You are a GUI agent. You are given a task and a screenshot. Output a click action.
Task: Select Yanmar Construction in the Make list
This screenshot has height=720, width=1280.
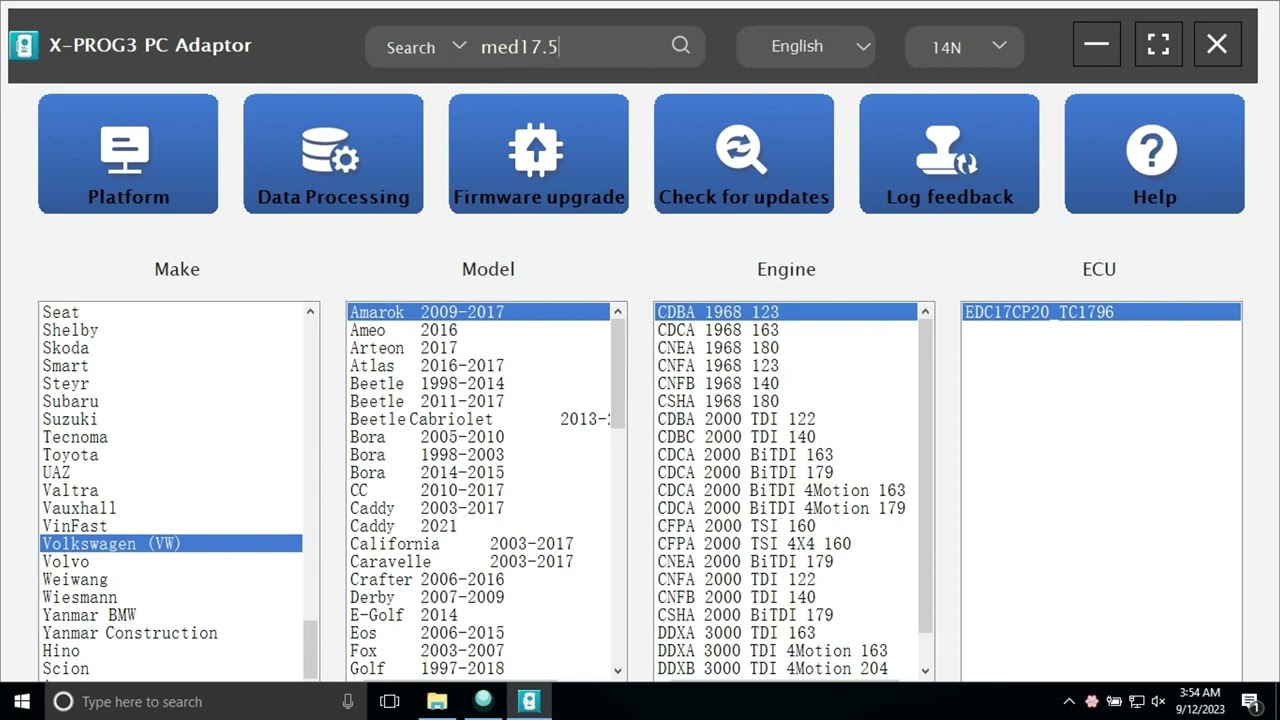coord(171,633)
